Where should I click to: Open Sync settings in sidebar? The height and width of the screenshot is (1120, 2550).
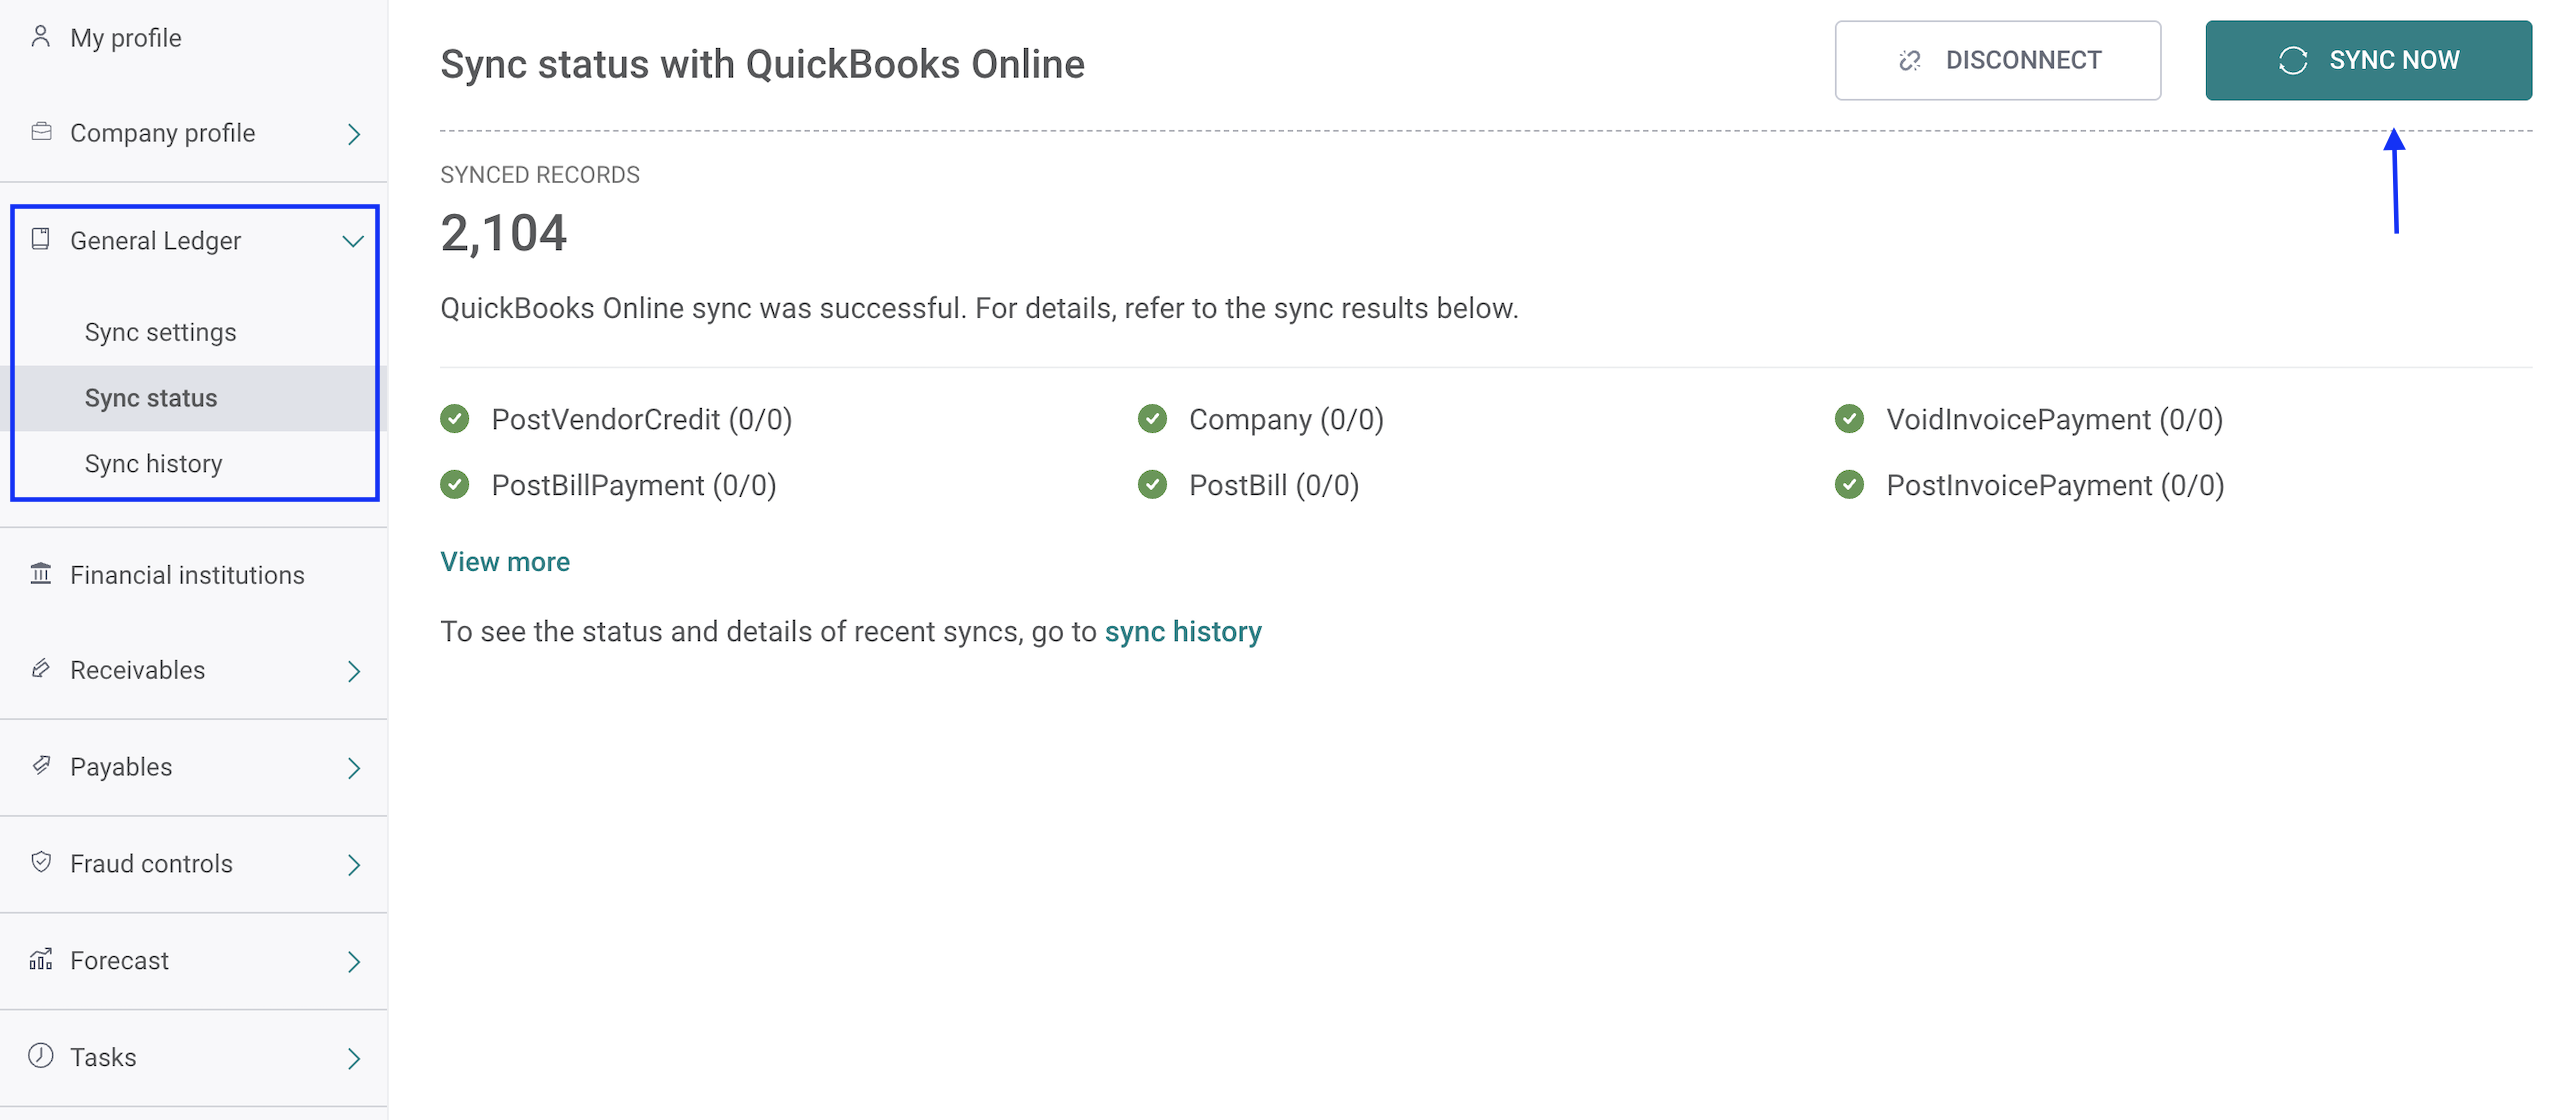160,332
